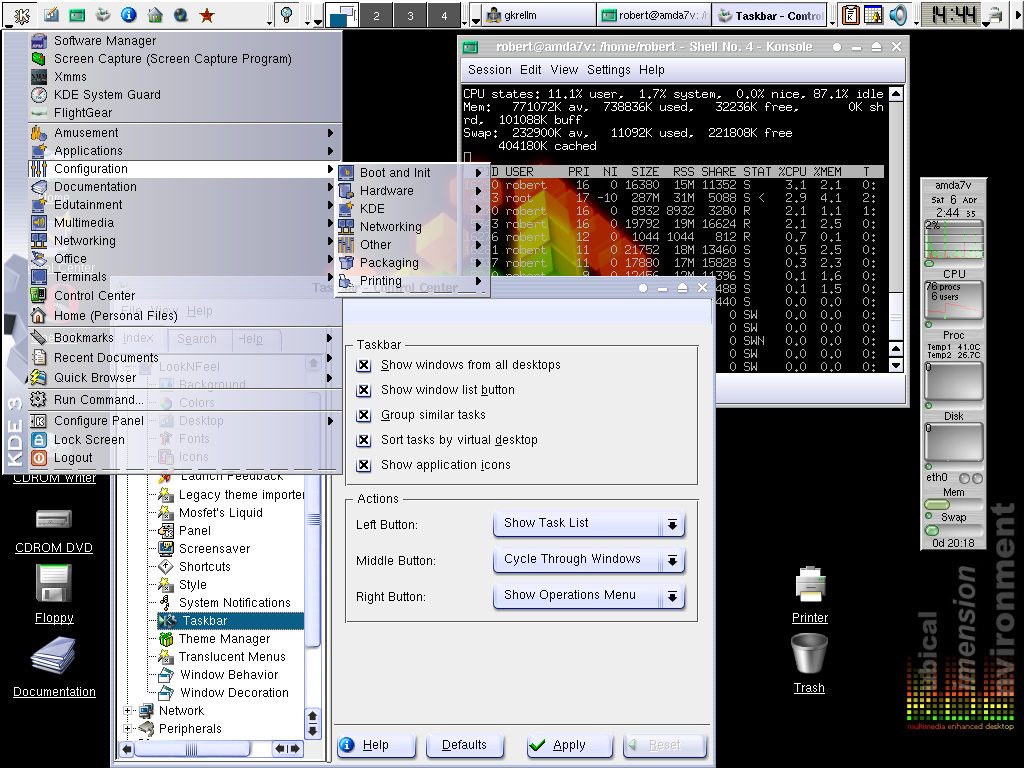Open the Trash desktop icon
Screen dimensions: 1024x768
[x=809, y=664]
